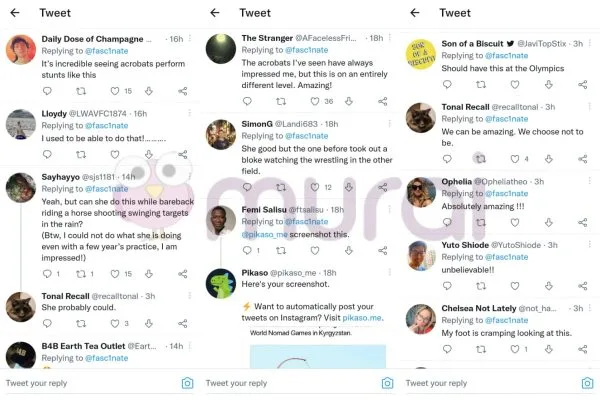This screenshot has height=400, width=600.
Task: Share Chelsea Not Lately's tweet
Action: 582,349
